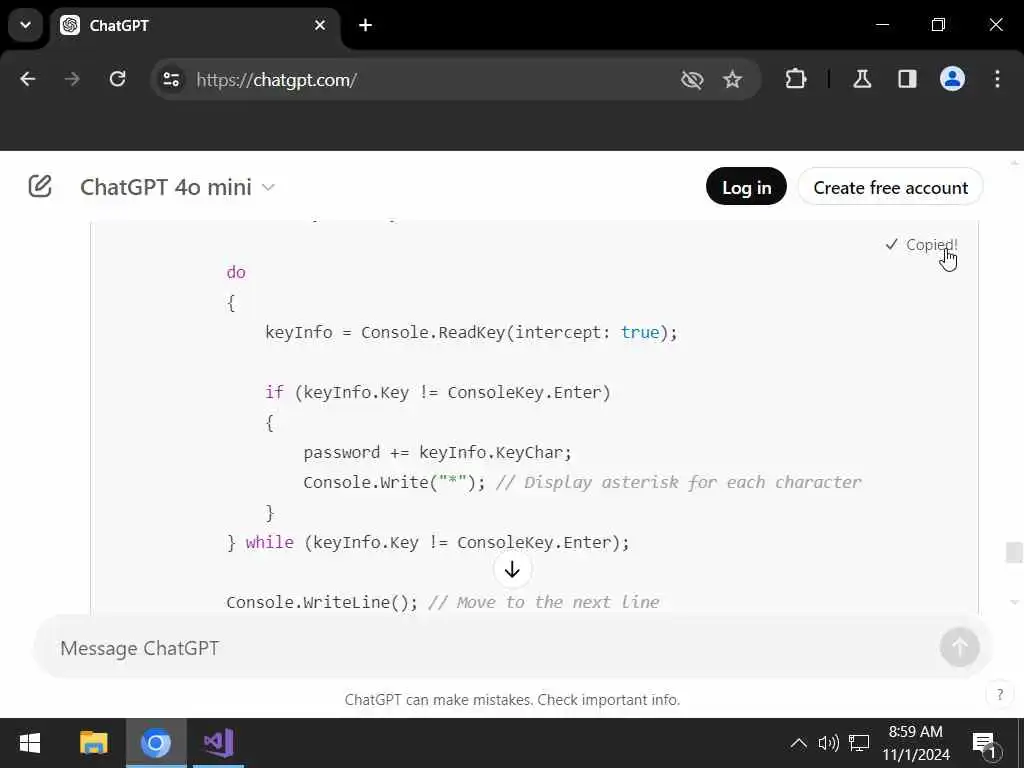
Task: Bookmark this page with star icon
Action: 733,80
